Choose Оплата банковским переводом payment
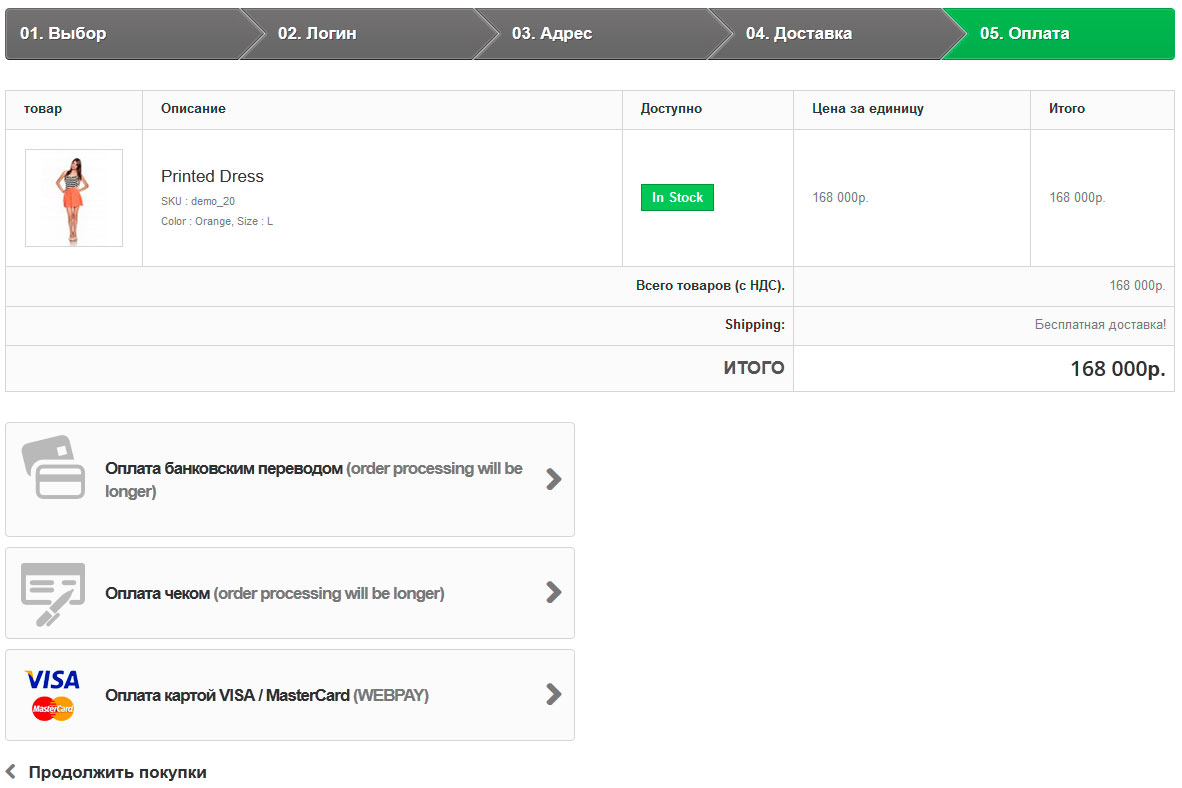The image size is (1182, 788). click(224, 469)
